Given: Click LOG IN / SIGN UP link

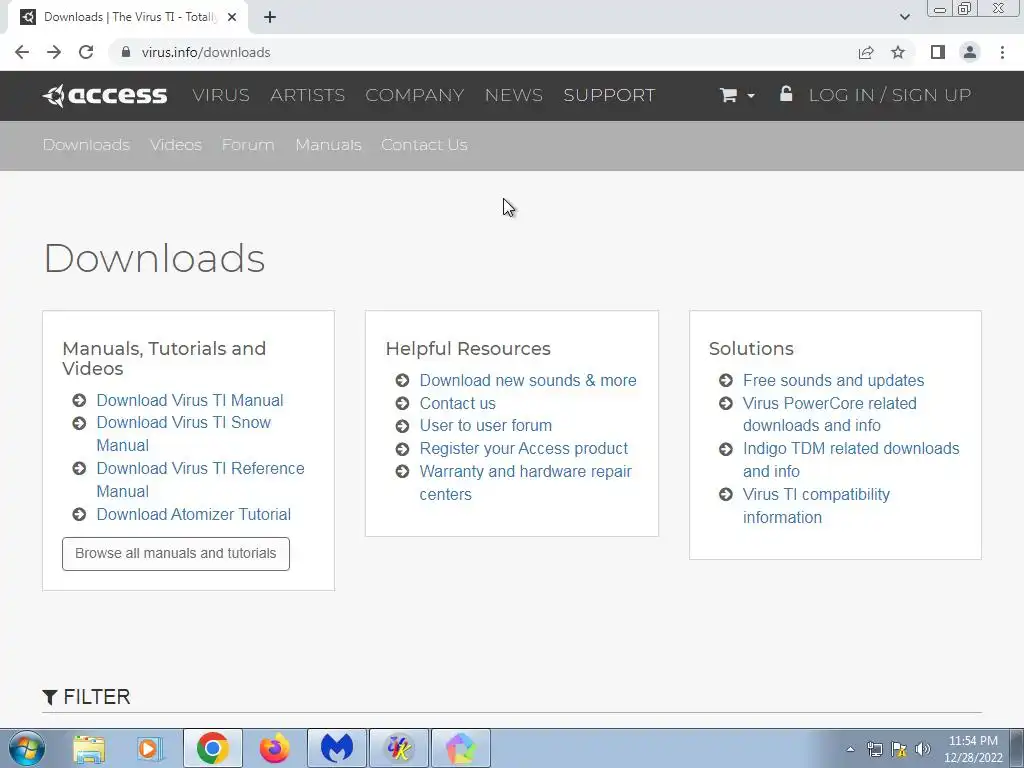Looking at the screenshot, I should click(890, 95).
